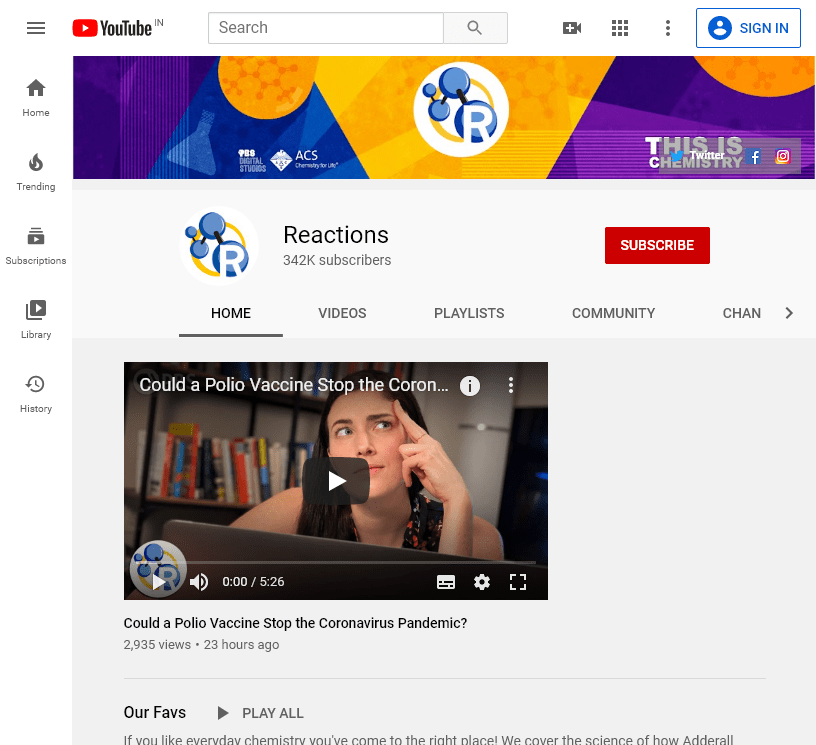The width and height of the screenshot is (816, 745).
Task: Click the Sign In button
Action: (x=748, y=28)
